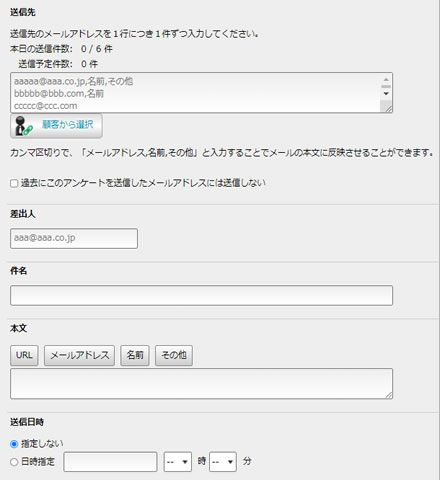The image size is (440, 480).
Task: Click the textarea scroll down arrow
Action: click(386, 93)
